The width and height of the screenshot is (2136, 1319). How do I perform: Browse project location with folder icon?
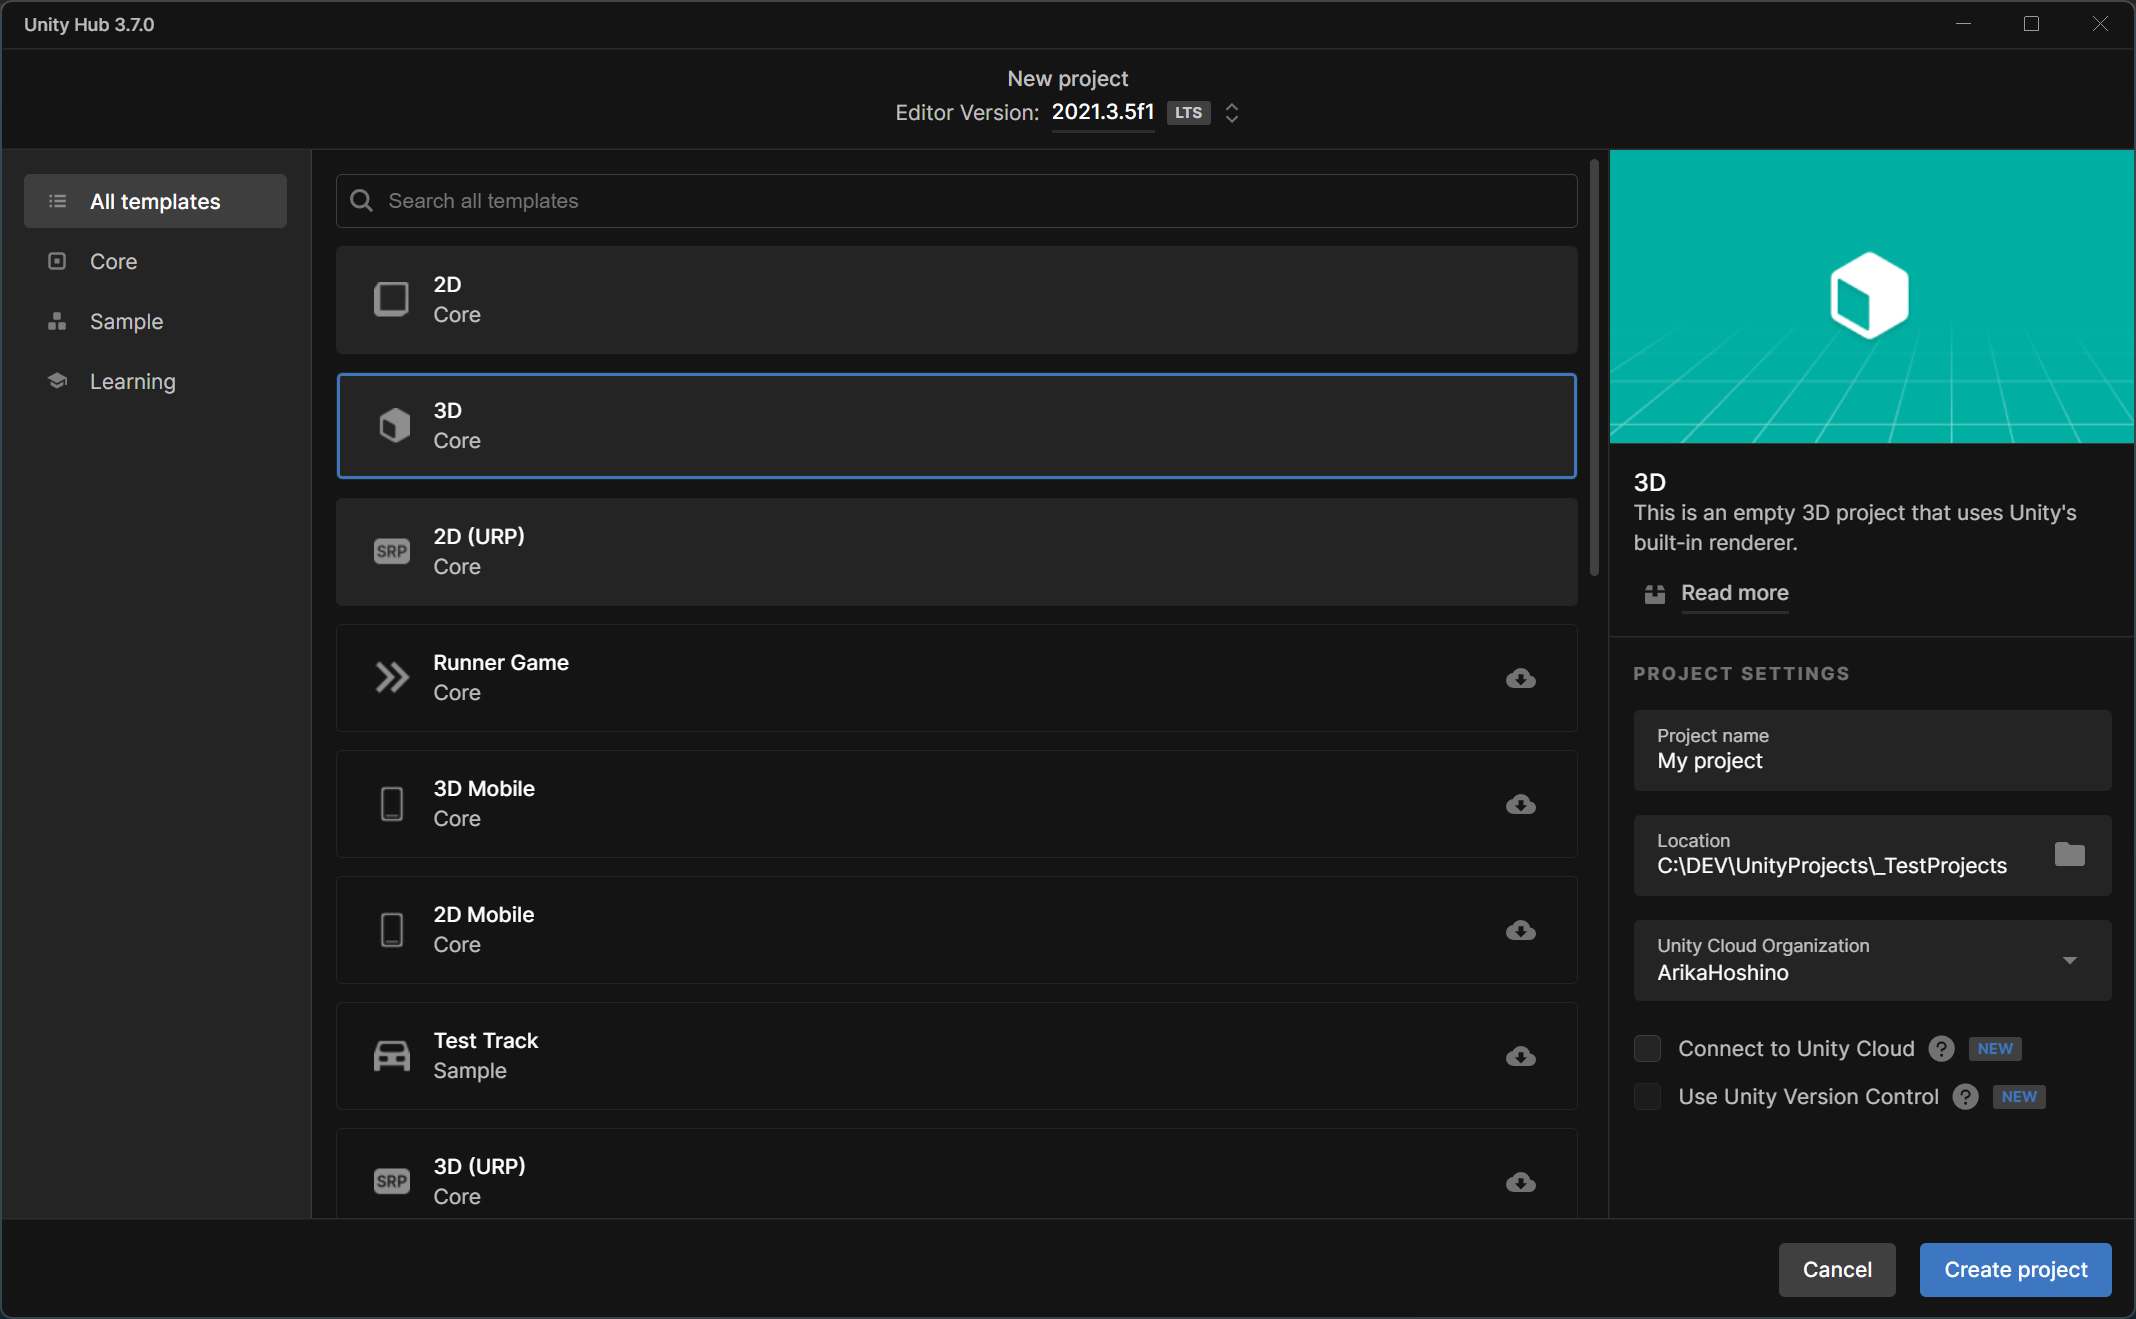pos(2069,854)
